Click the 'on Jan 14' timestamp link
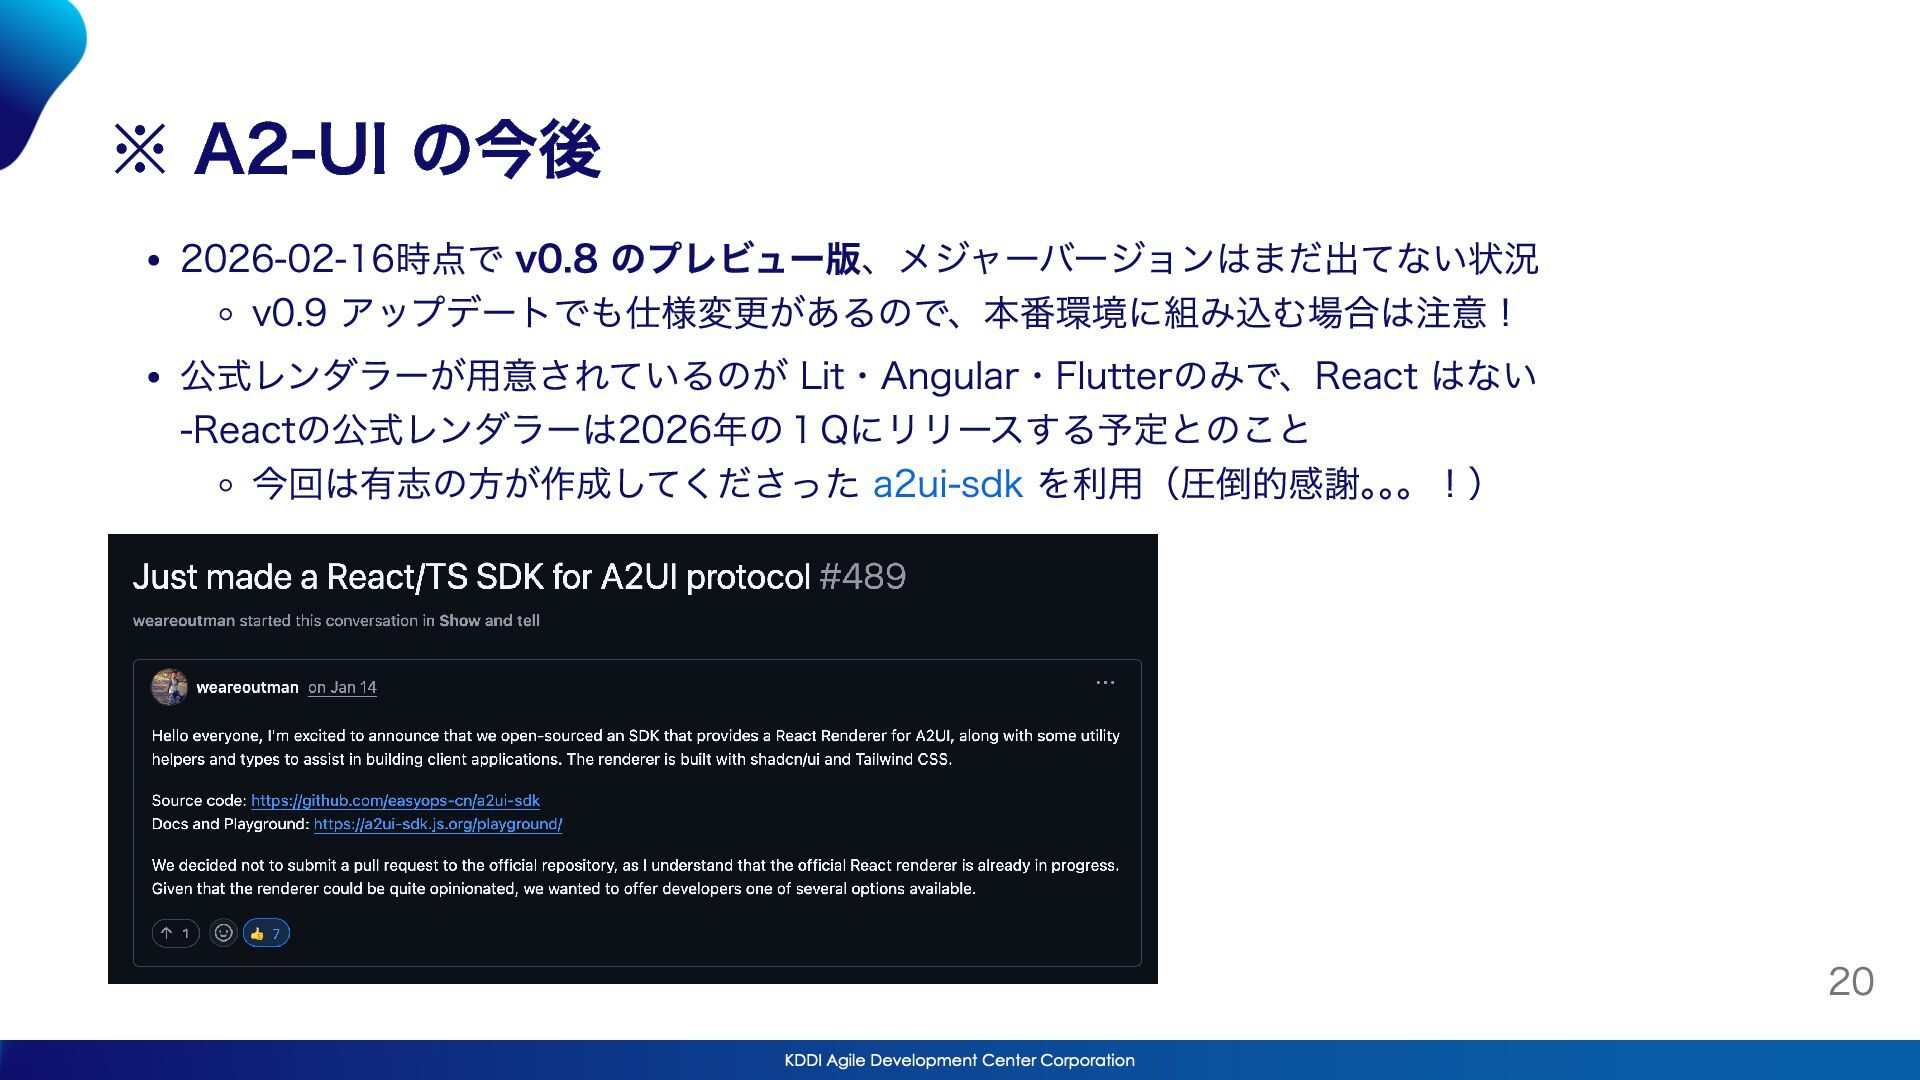Screen dimensions: 1920x1080 coord(342,688)
